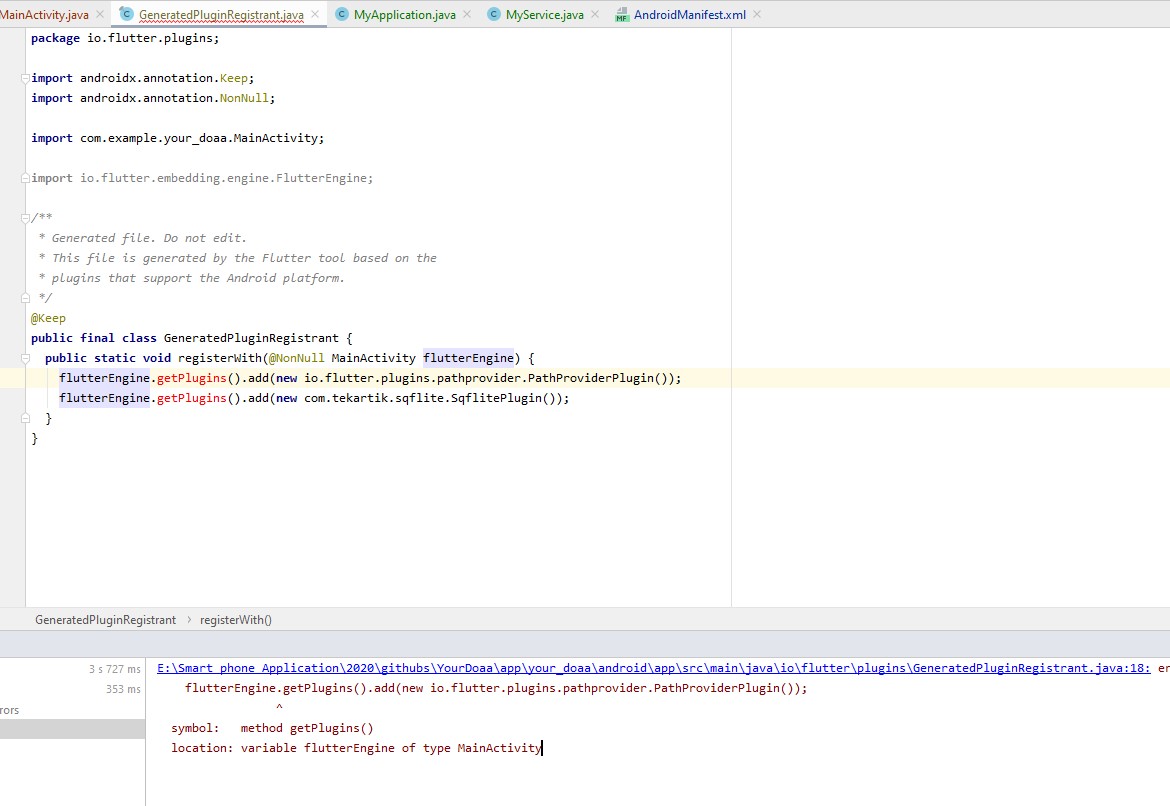Screen dimensions: 1170x806
Task: Click the 353 ms build timing entry
Action: [x=122, y=689]
